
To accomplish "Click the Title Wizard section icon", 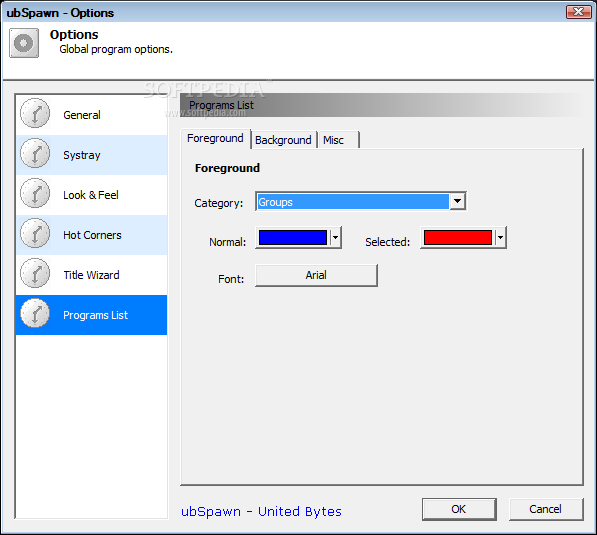I will click(35, 273).
